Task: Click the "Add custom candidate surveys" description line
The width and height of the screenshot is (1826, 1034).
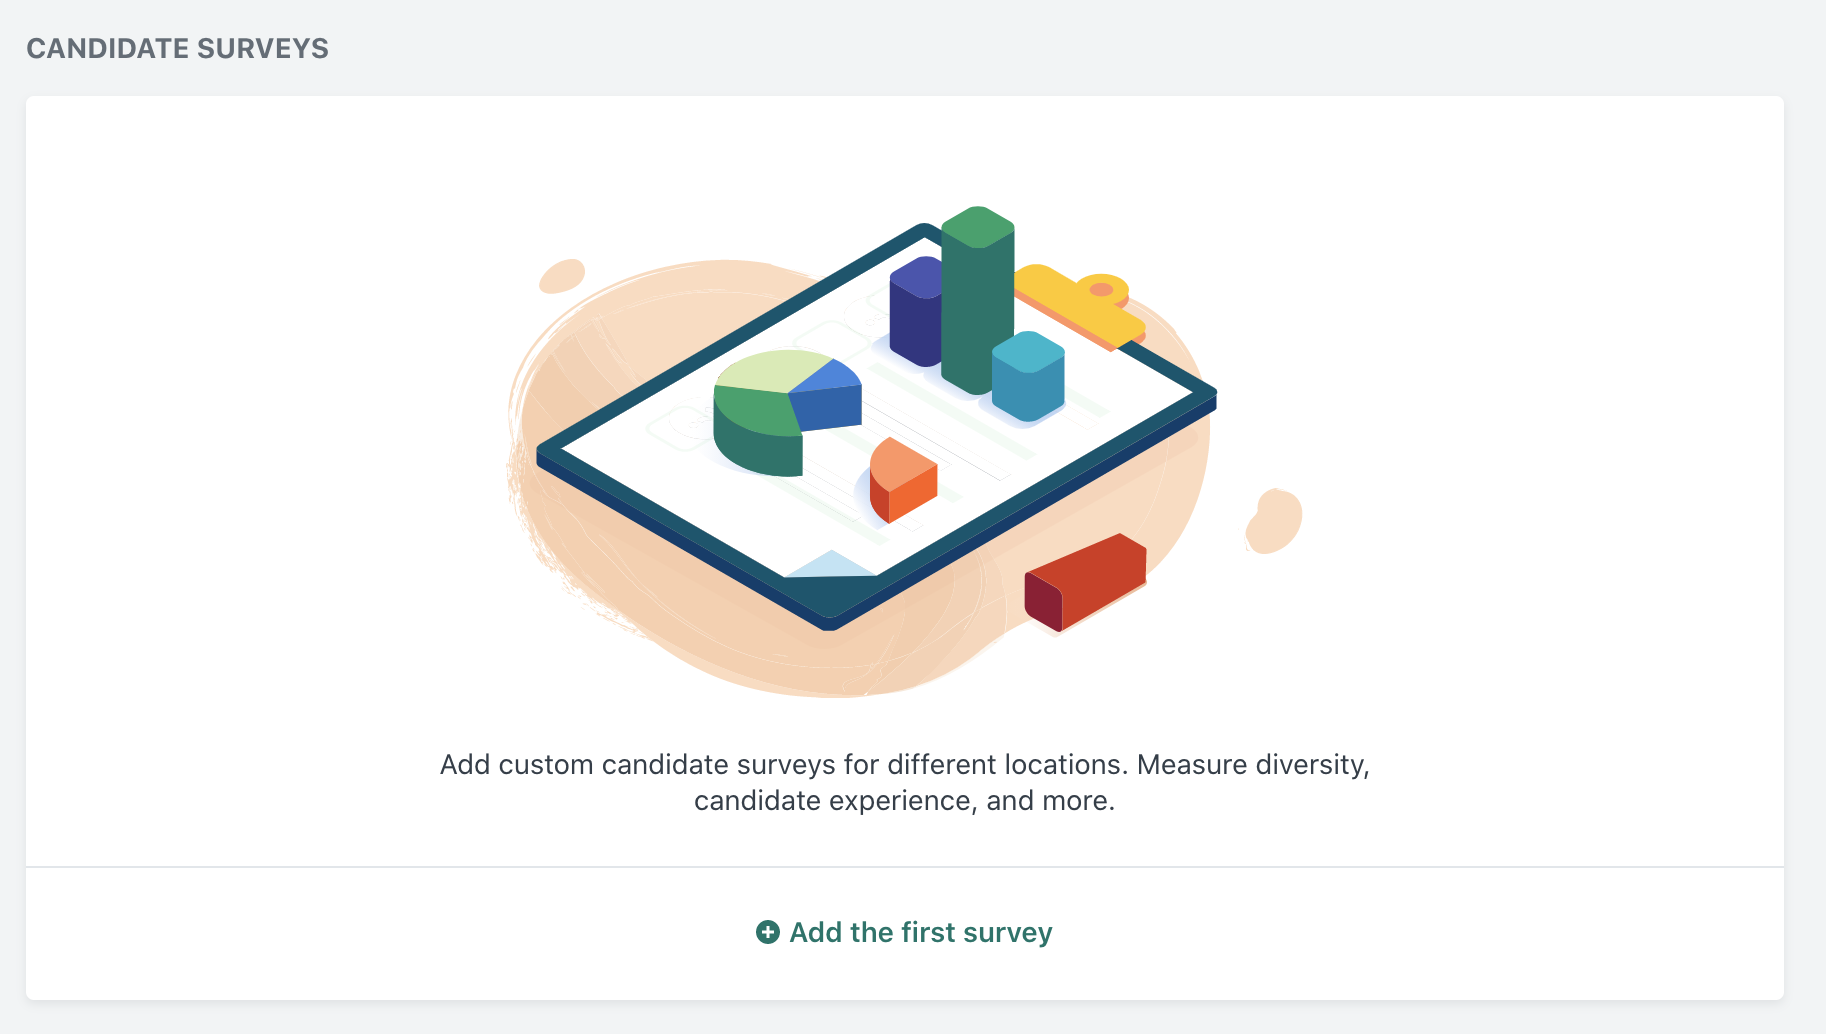Action: (x=904, y=765)
